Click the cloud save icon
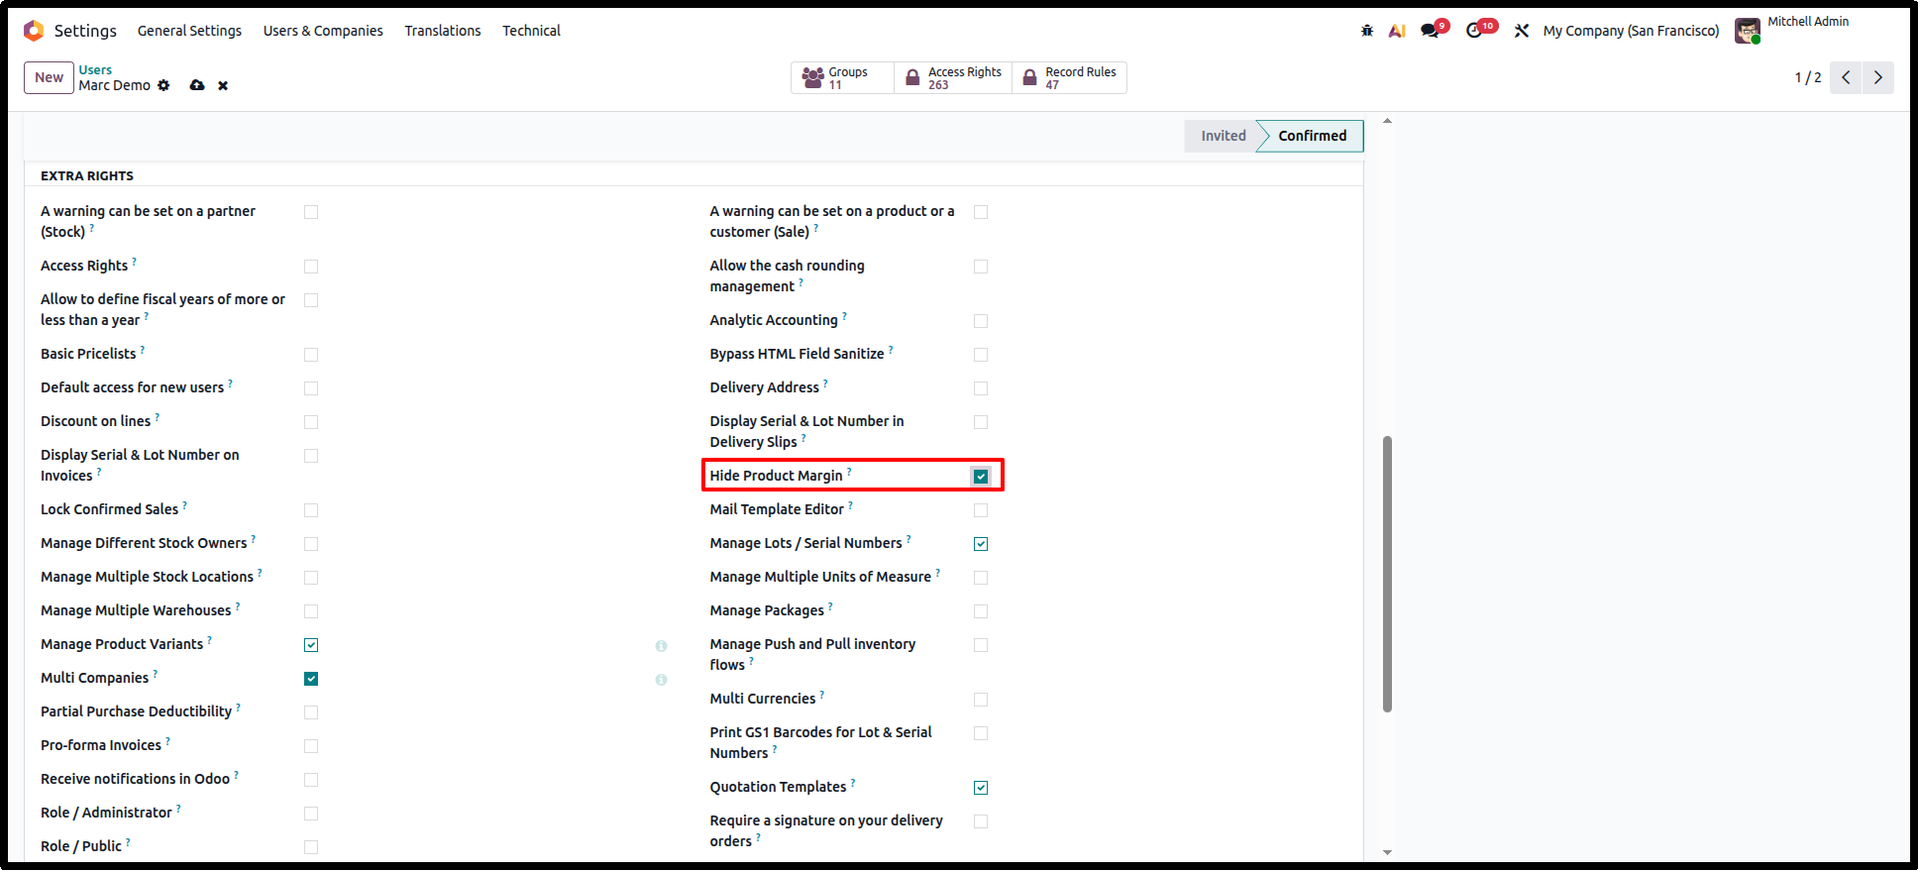 [x=197, y=86]
